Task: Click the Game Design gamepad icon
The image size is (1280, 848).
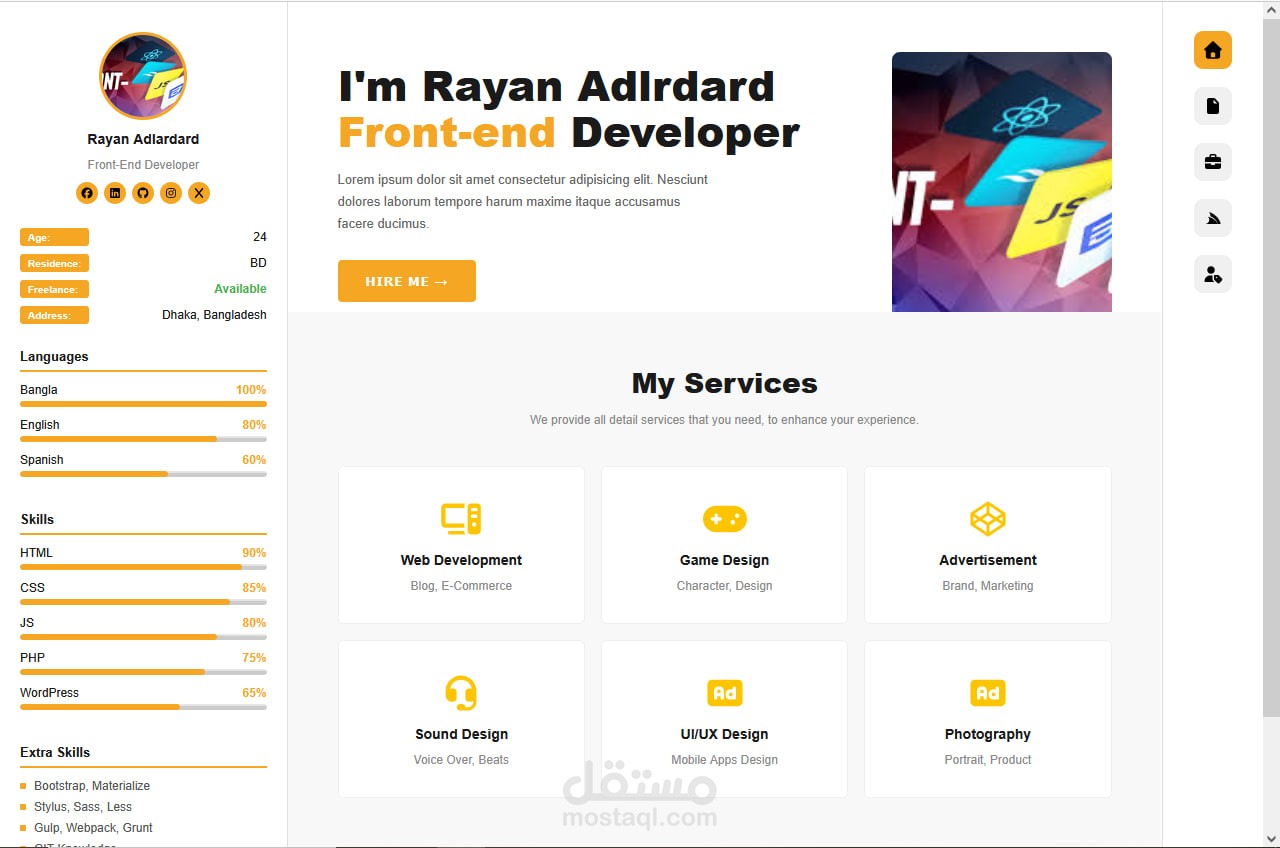Action: (x=725, y=519)
